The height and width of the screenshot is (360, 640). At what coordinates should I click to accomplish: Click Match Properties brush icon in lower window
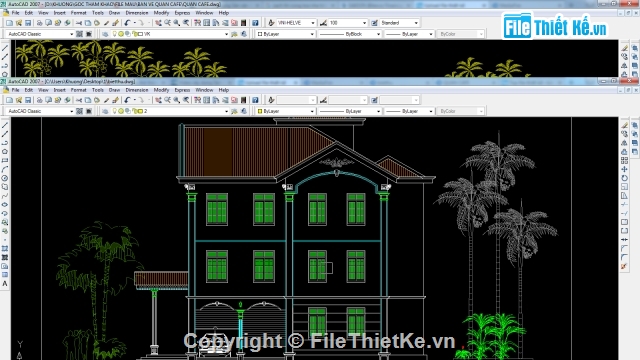(x=107, y=100)
